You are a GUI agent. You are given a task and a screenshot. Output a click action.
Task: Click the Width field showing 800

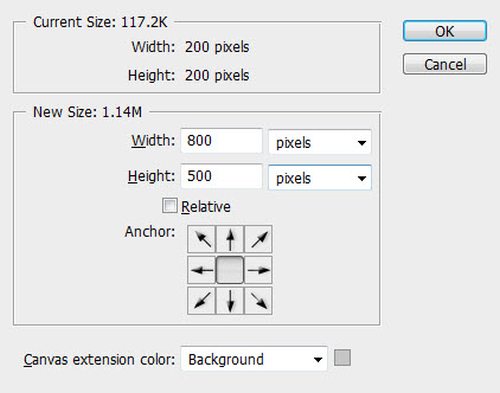click(221, 141)
